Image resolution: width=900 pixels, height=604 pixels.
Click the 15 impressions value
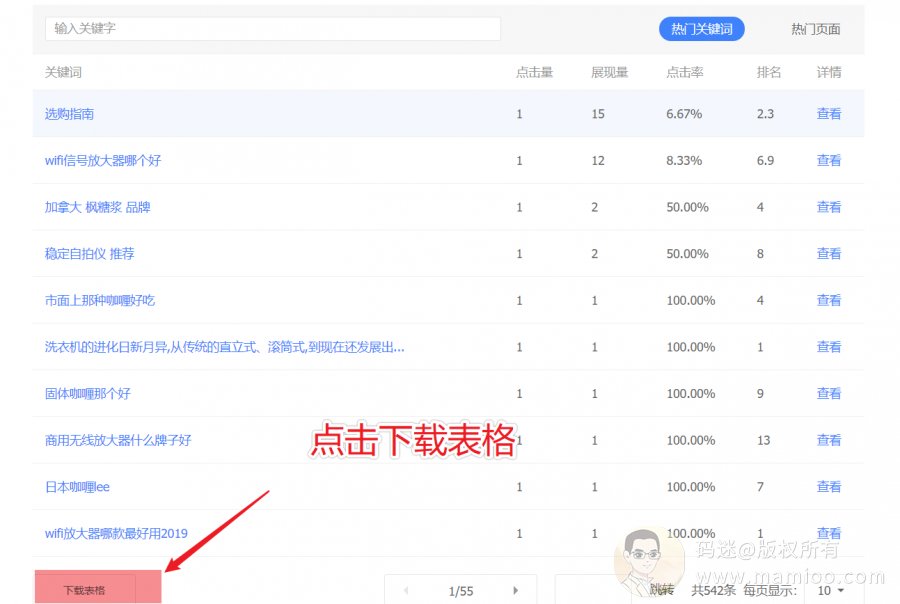point(598,114)
